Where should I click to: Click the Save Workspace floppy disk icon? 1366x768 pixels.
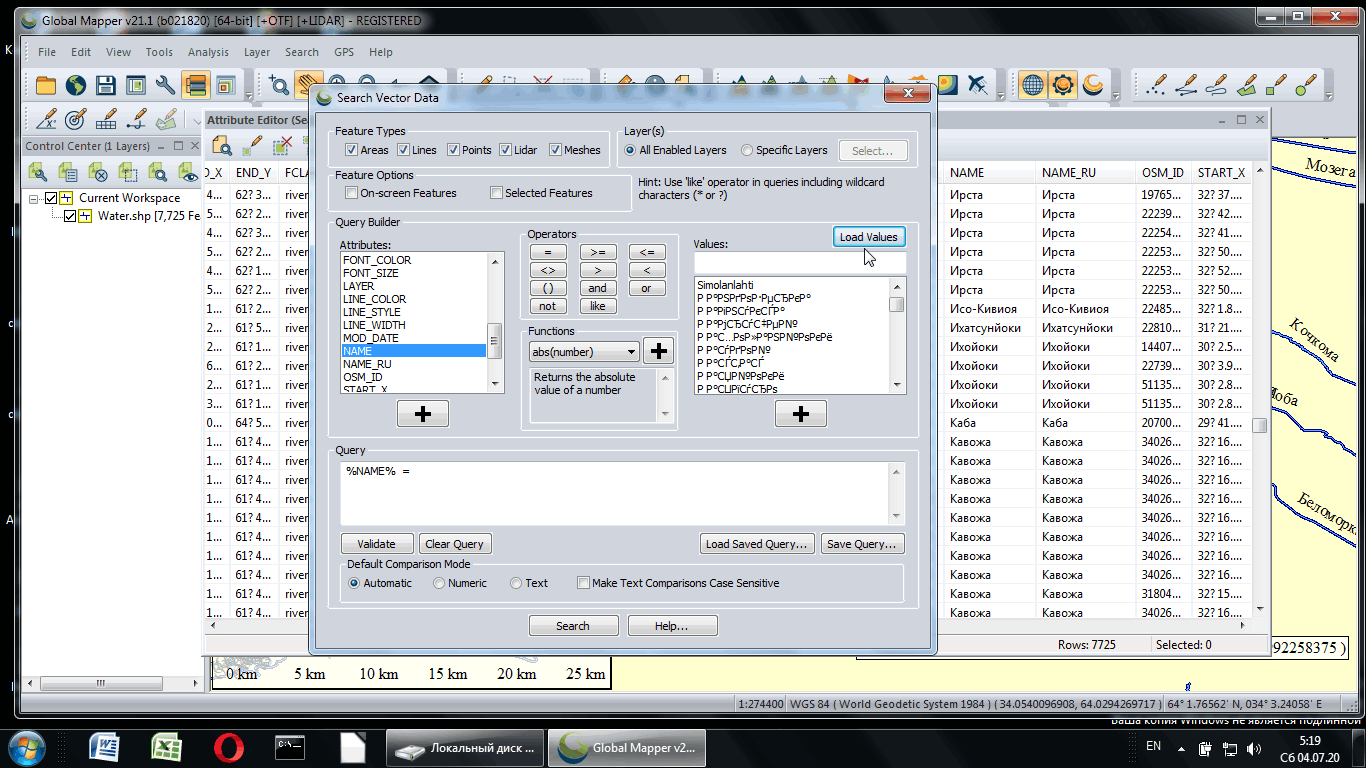click(106, 85)
